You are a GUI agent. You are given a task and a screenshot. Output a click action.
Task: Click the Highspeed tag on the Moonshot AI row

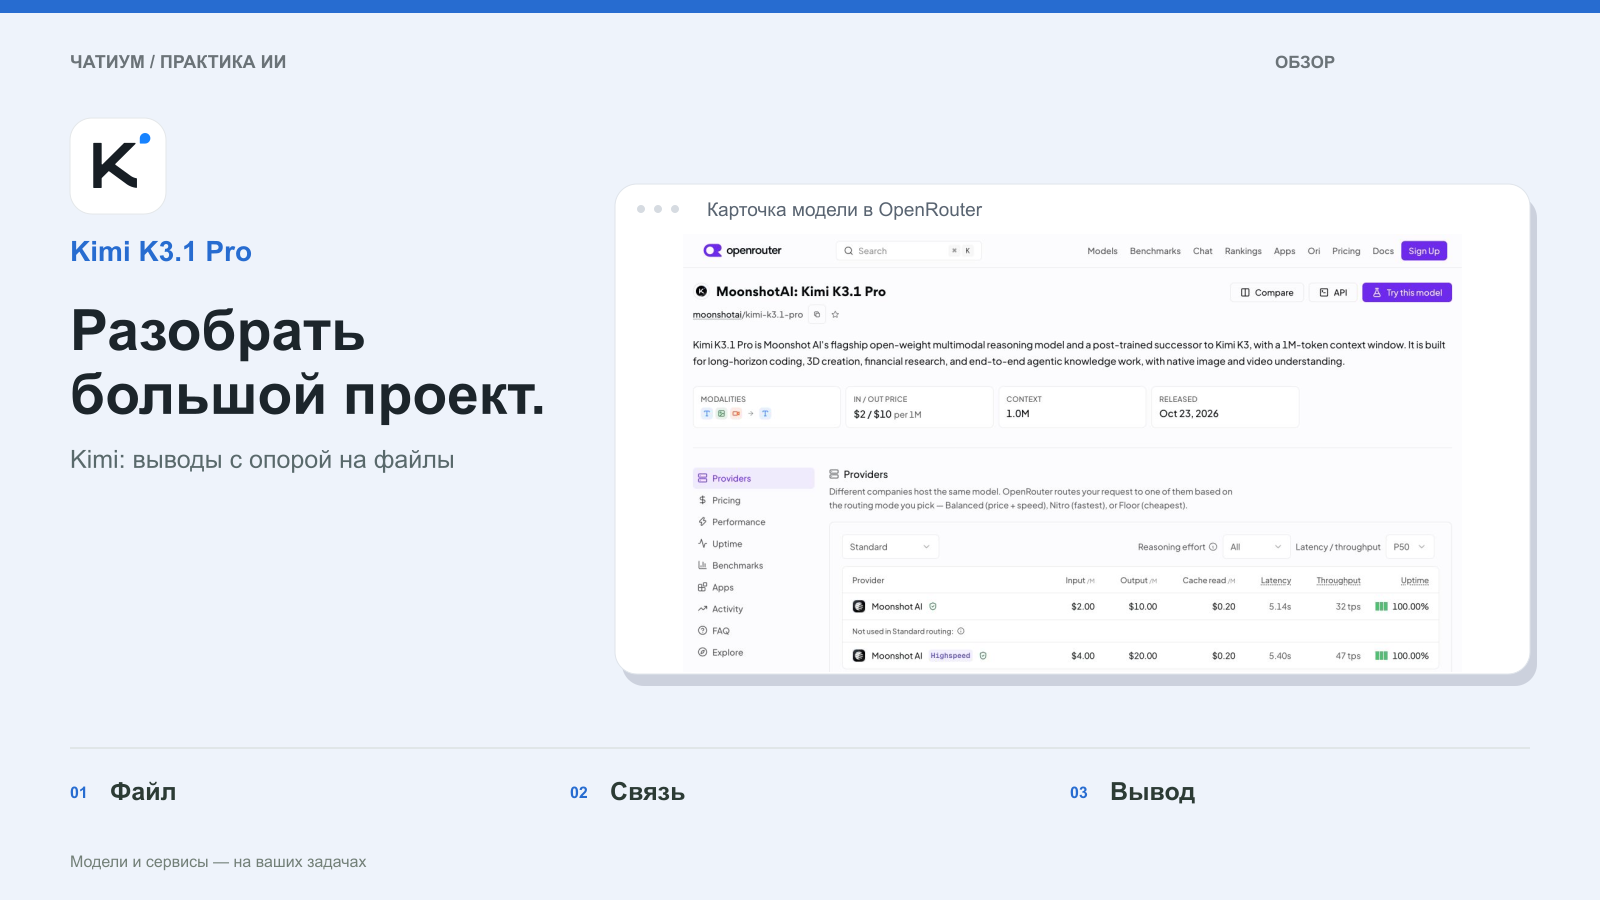coord(950,656)
